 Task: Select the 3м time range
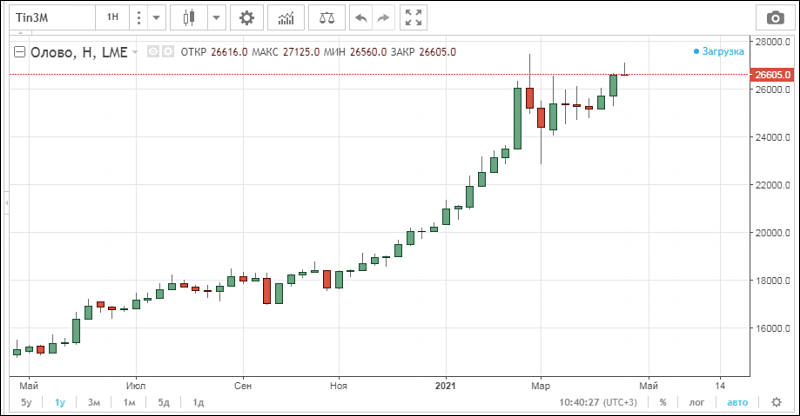coord(94,402)
